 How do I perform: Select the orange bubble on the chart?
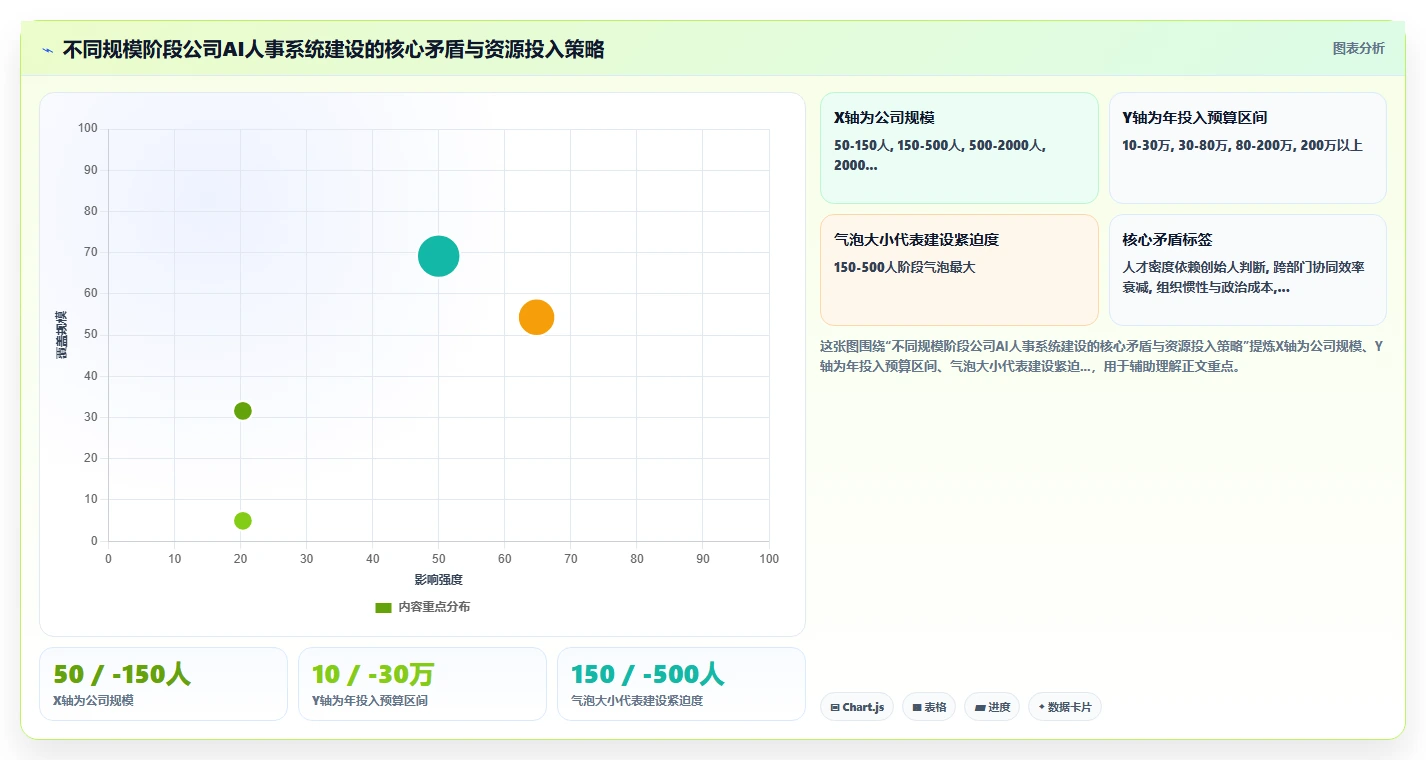(x=536, y=317)
